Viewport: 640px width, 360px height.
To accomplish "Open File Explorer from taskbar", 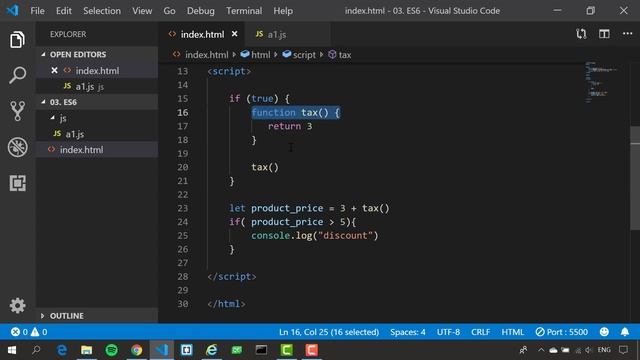I will pyautogui.click(x=87, y=350).
